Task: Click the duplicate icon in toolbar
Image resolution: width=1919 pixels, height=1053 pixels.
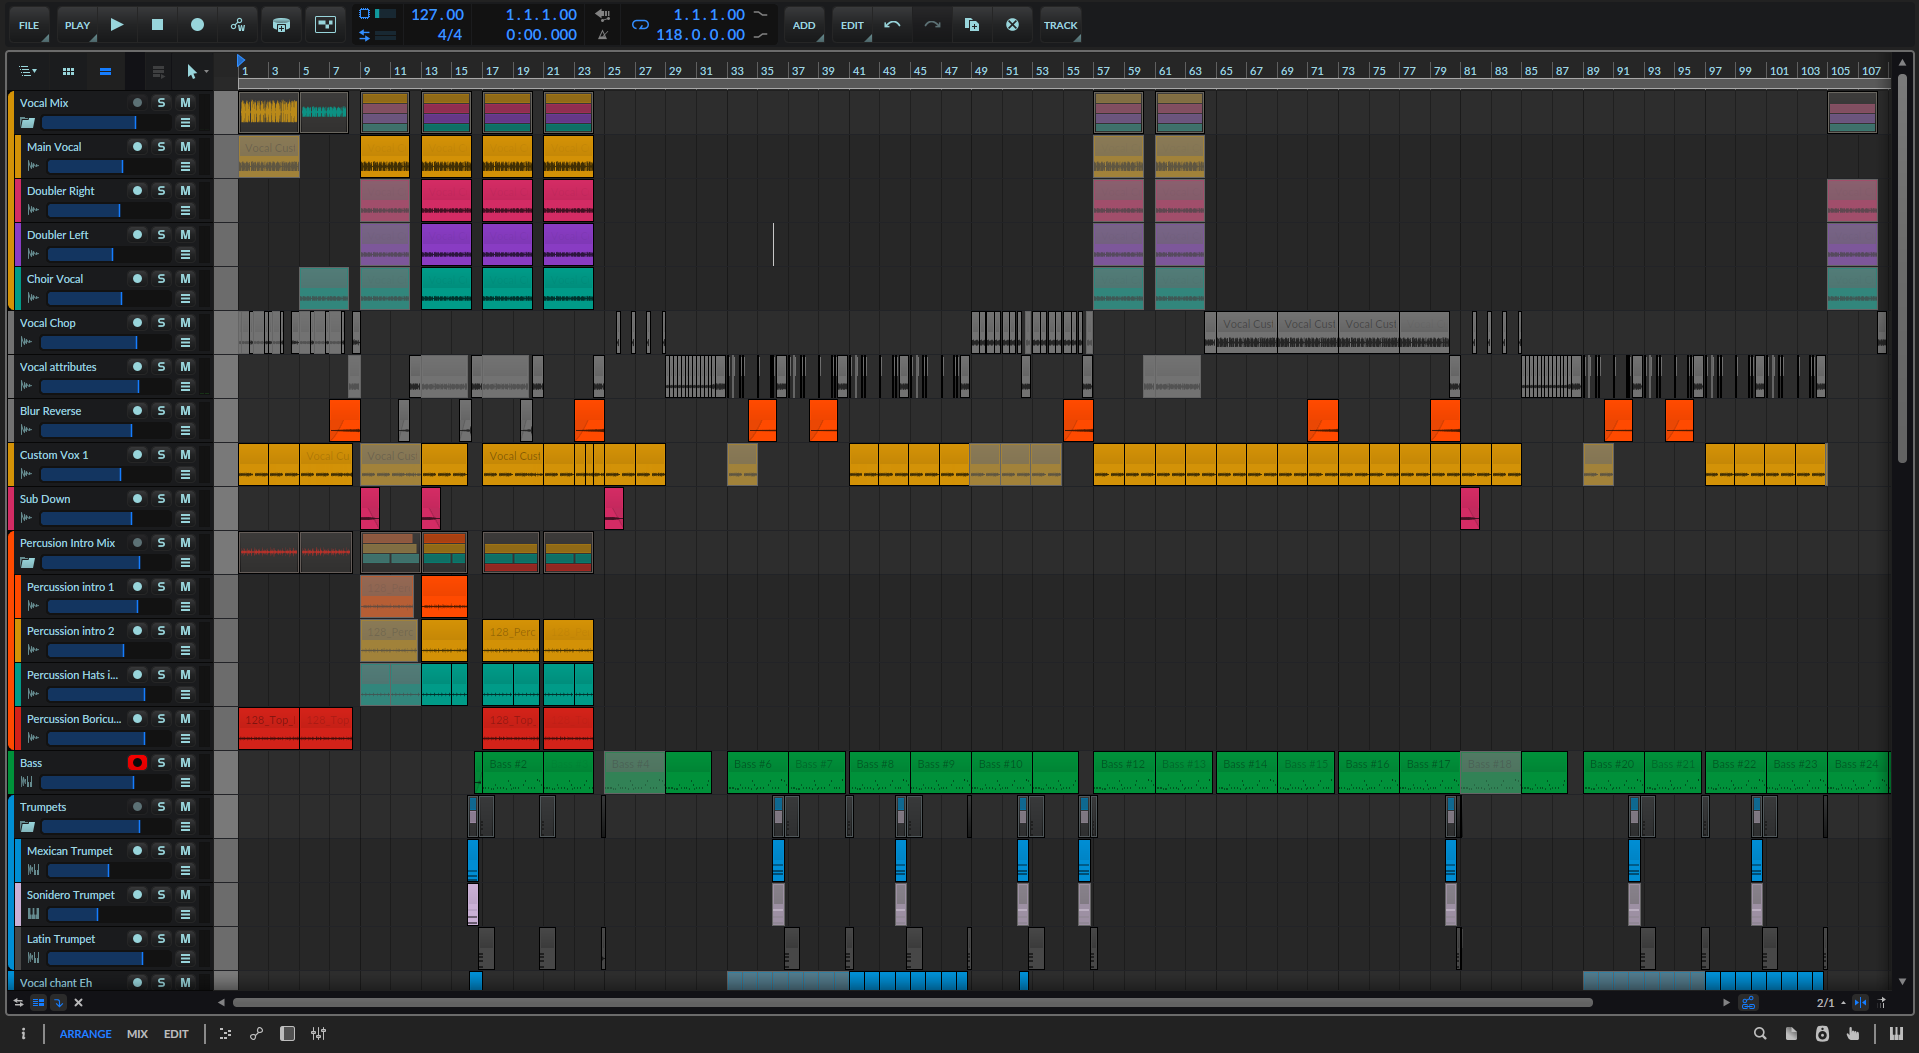Action: pyautogui.click(x=972, y=25)
